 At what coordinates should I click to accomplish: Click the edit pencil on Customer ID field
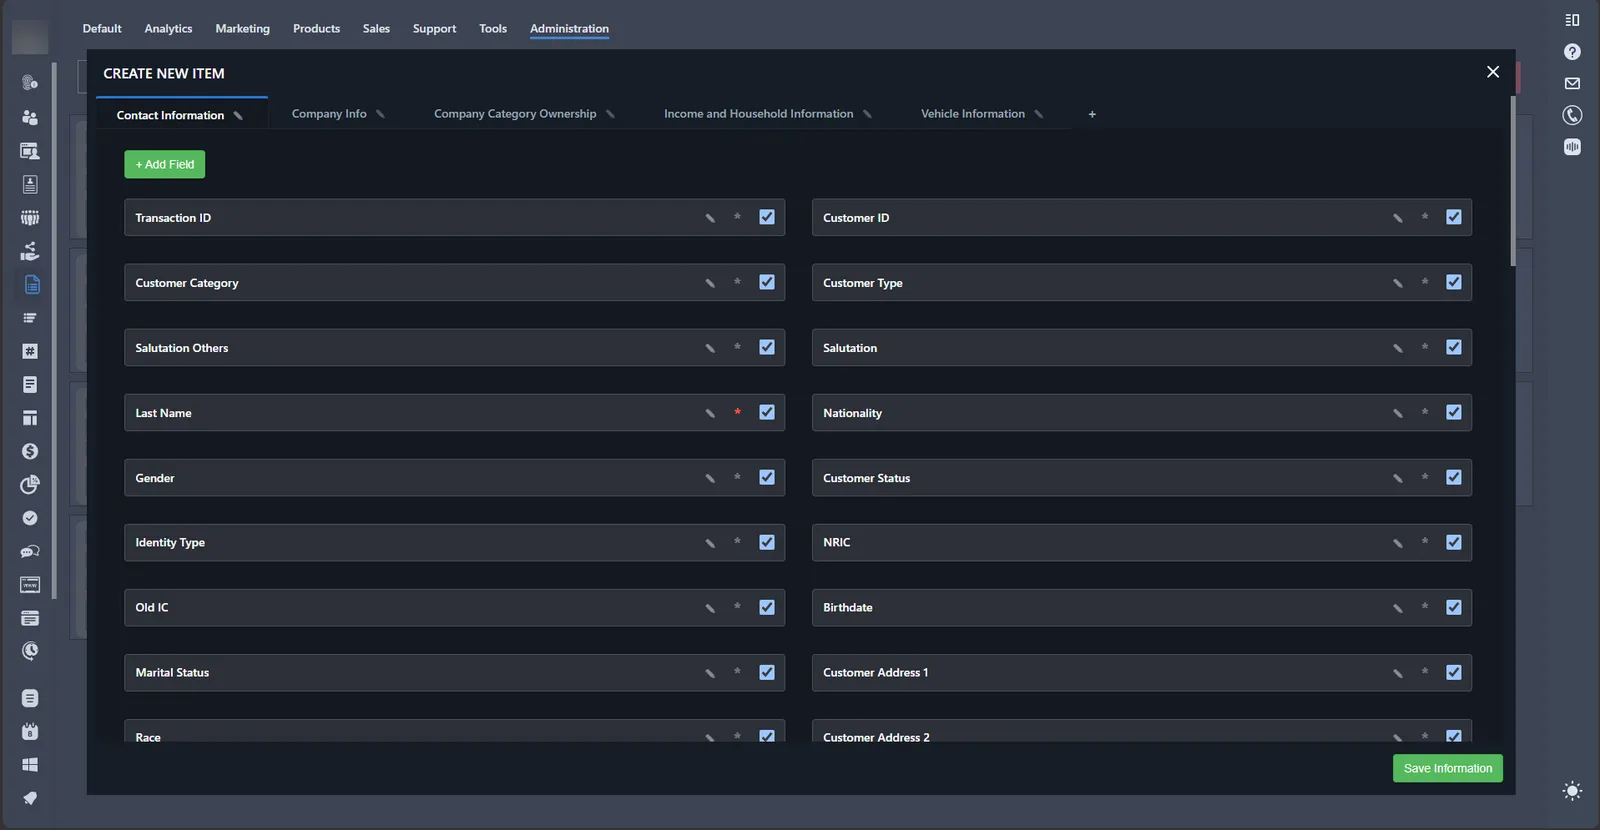point(1398,218)
